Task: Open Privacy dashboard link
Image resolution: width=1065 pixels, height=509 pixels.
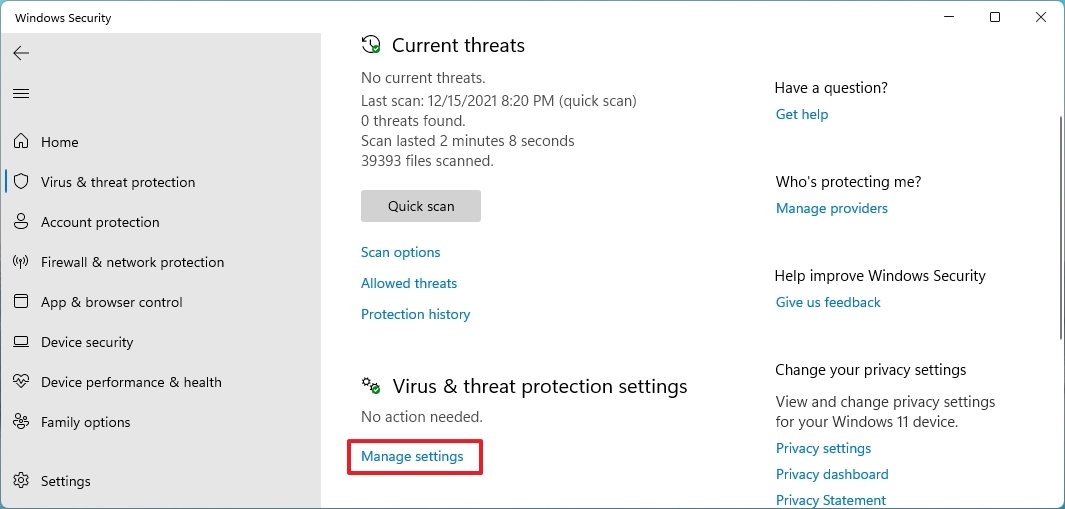Action: [832, 474]
